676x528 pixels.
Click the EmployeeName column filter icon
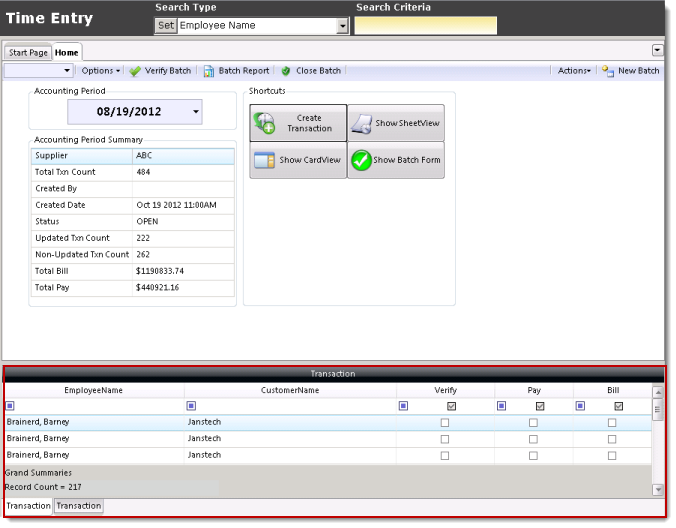click(x=10, y=406)
